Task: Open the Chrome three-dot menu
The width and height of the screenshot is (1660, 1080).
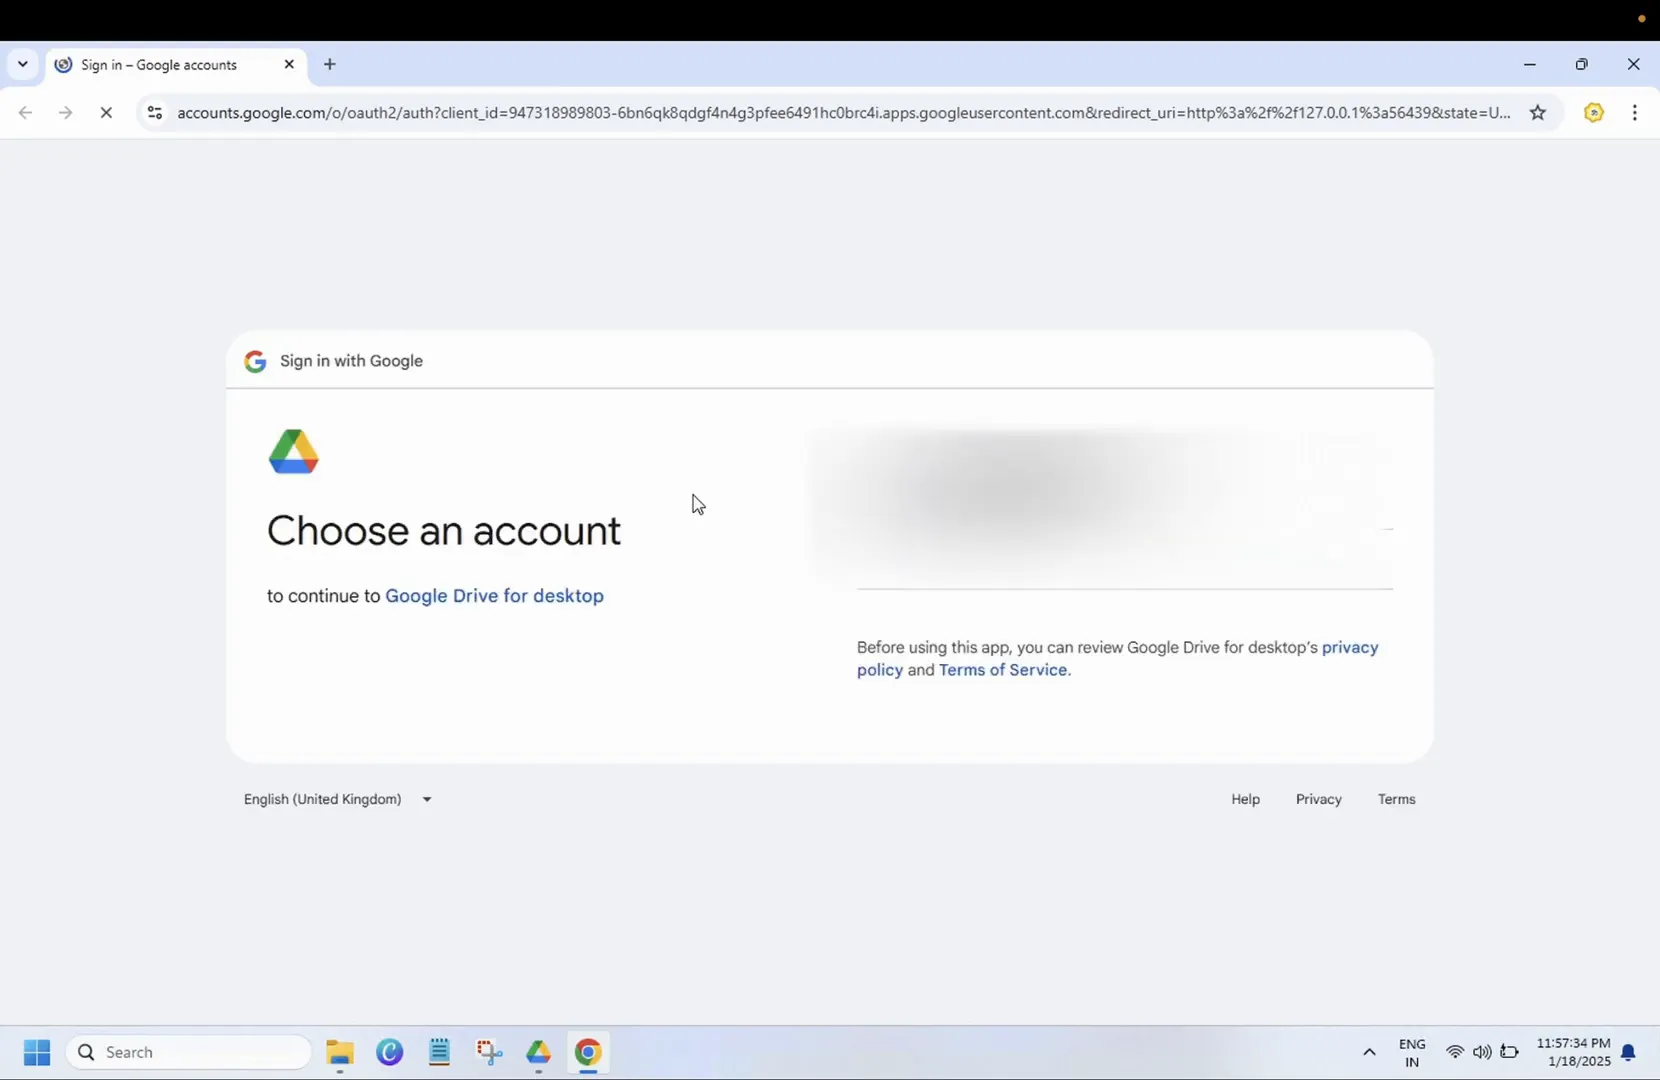Action: (1635, 112)
